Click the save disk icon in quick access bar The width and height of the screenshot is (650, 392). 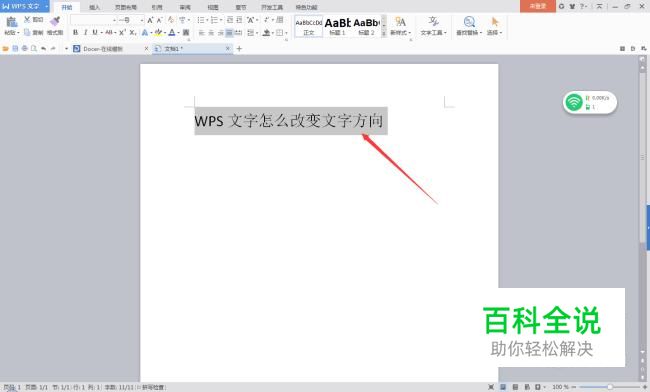(15, 48)
